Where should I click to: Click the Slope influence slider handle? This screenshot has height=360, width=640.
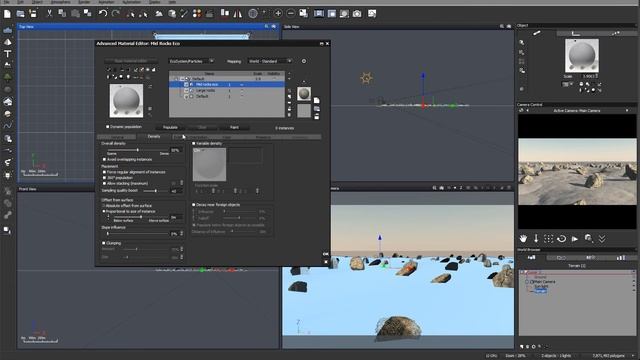[108, 234]
